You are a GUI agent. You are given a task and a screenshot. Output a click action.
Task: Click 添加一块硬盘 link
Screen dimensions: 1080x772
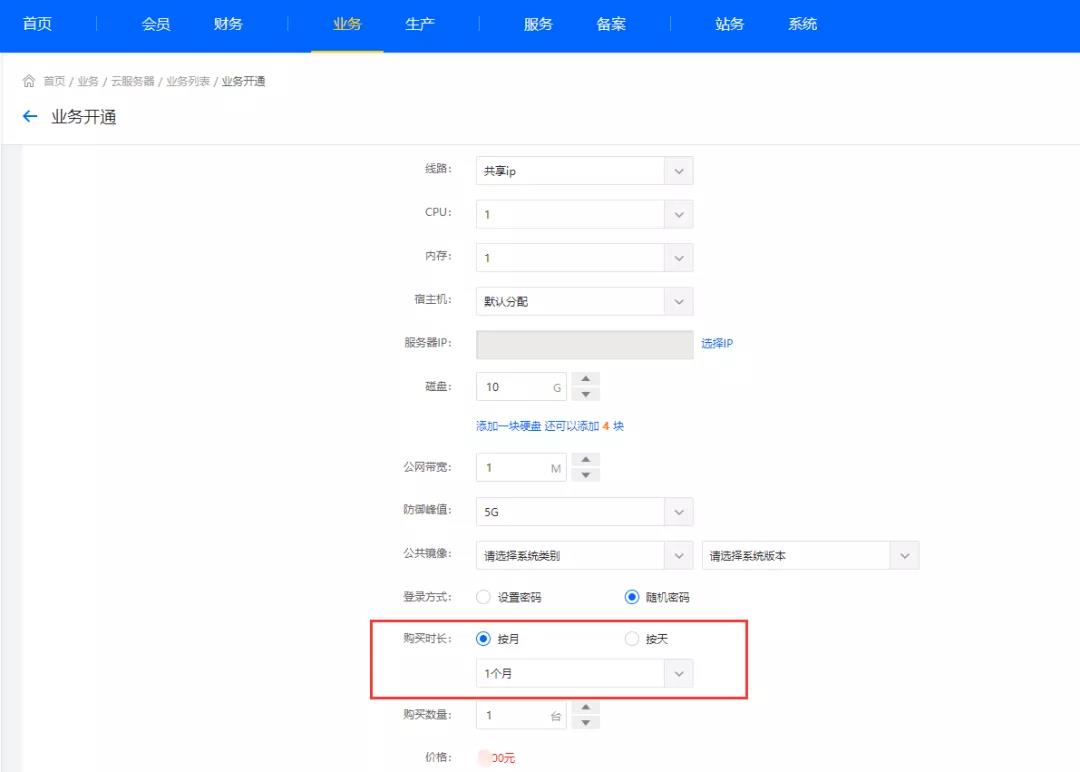point(508,426)
